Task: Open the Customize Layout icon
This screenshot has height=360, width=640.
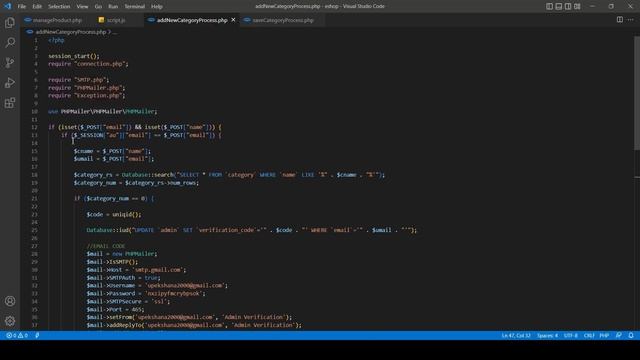Action: (577, 6)
